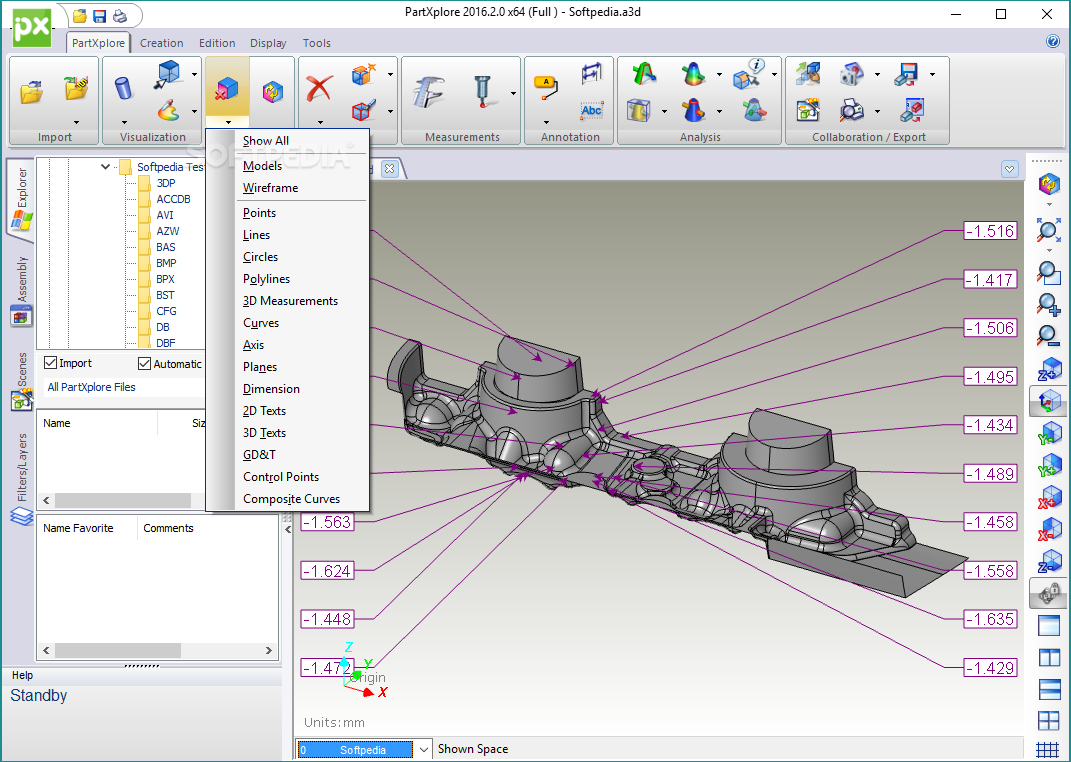Screen dimensions: 1071x762
Task: Click the color palette visualization icon
Action: point(168,110)
